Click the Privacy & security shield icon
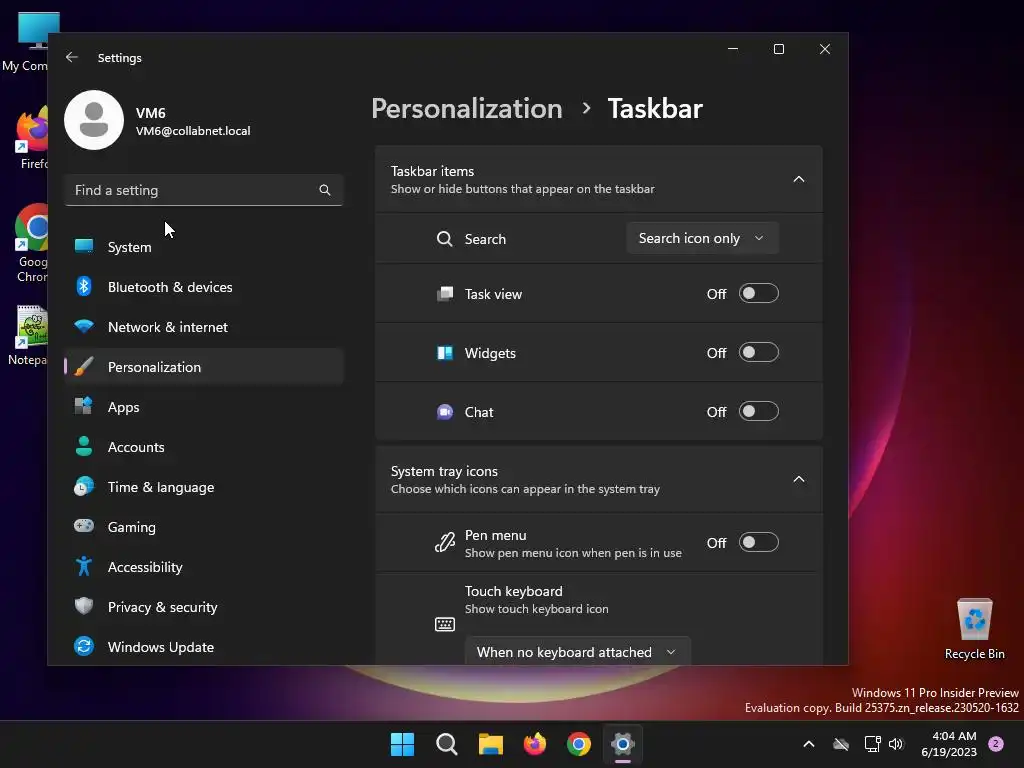This screenshot has height=768, width=1024. 84,606
